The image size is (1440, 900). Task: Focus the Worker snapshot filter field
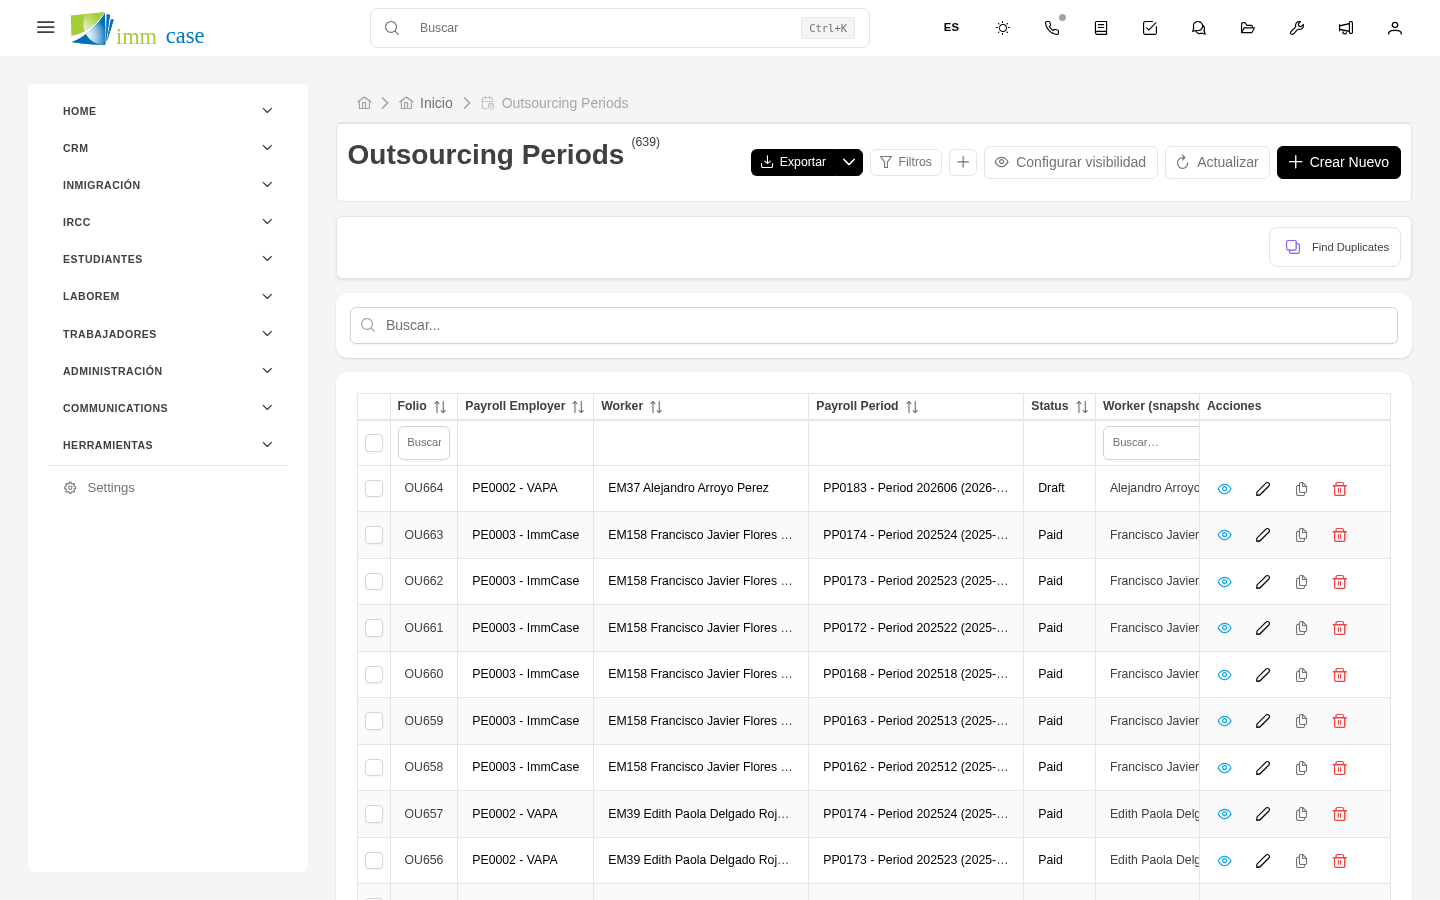tap(1151, 443)
